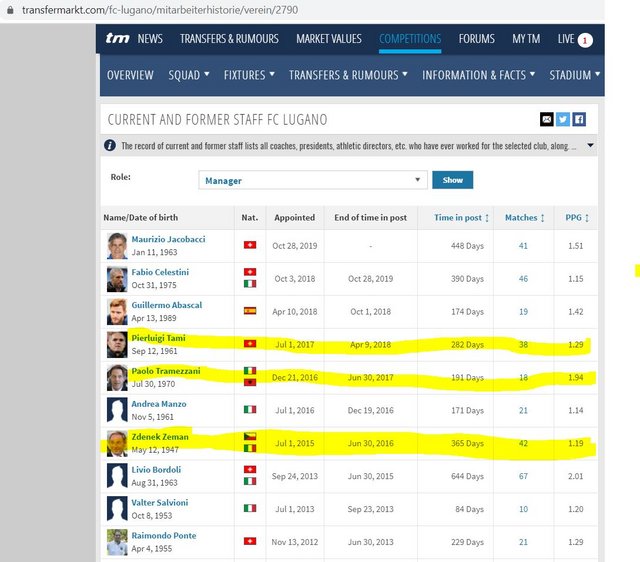Viewport: 640px width, 562px height.
Task: Open Celestini's 46 matches link
Action: (x=523, y=279)
